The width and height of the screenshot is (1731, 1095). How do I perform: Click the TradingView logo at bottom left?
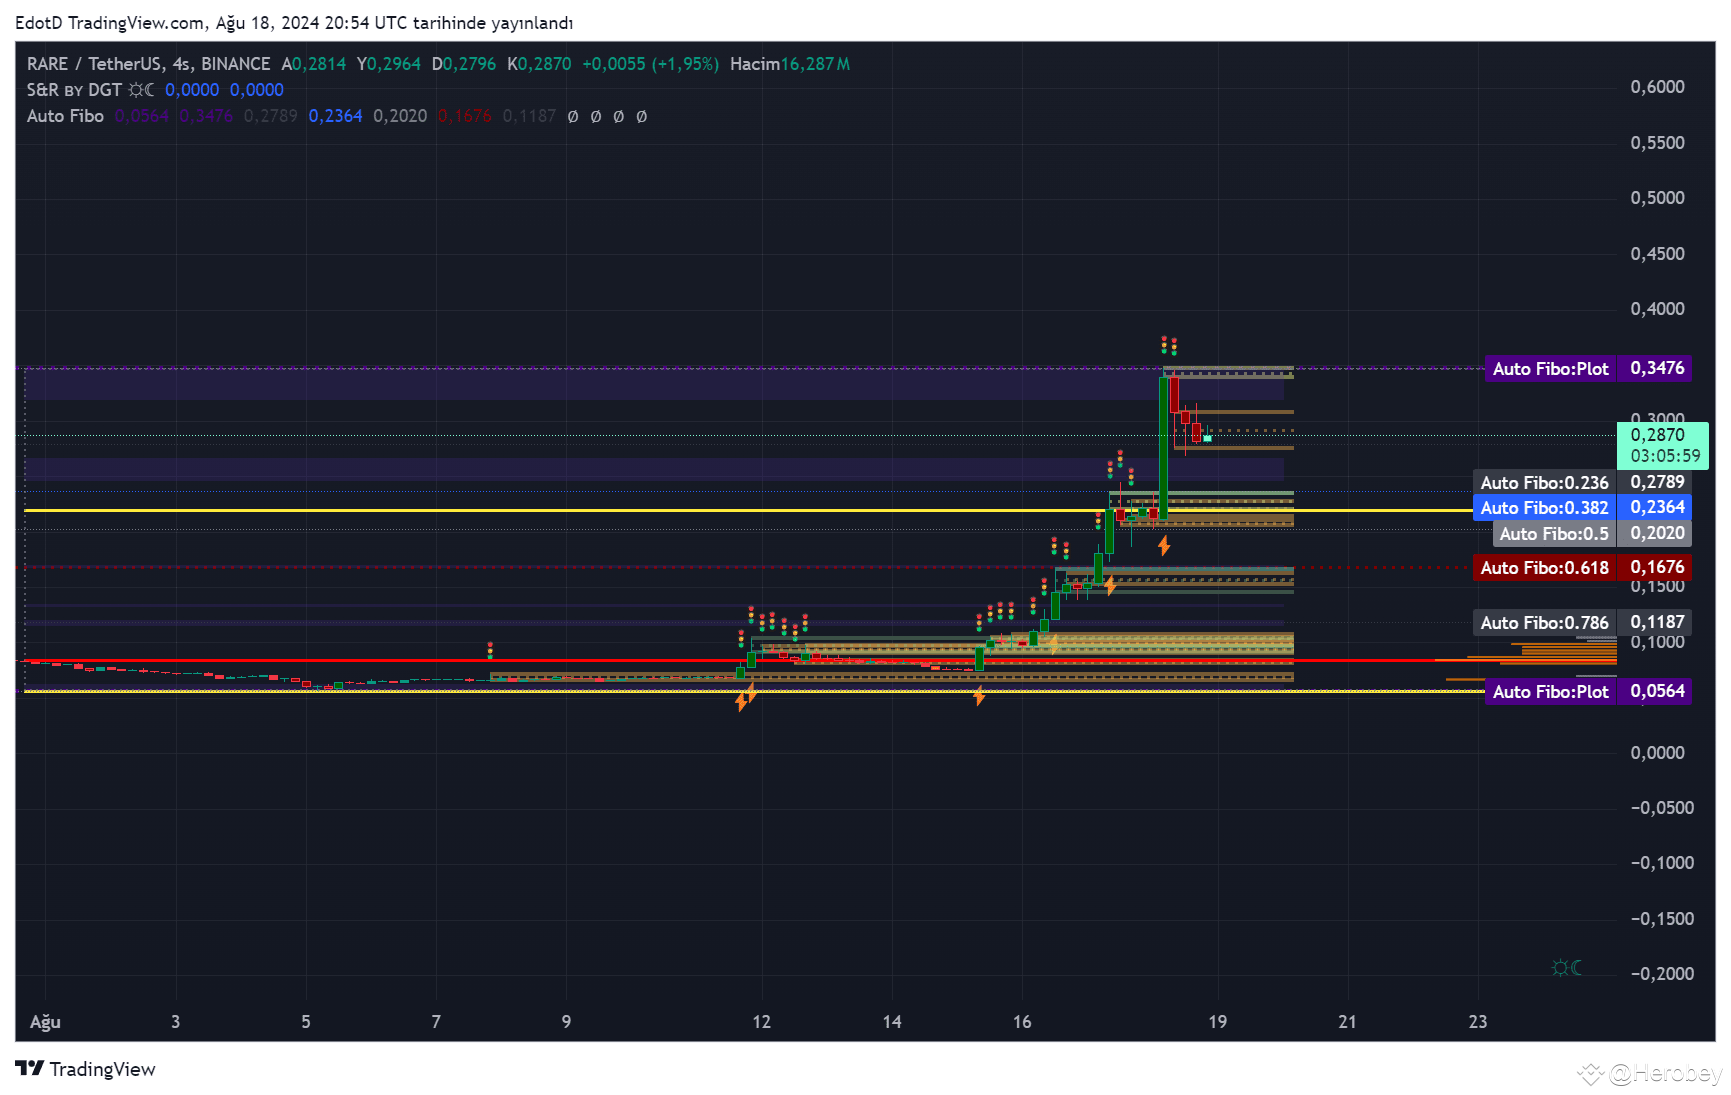tap(31, 1069)
